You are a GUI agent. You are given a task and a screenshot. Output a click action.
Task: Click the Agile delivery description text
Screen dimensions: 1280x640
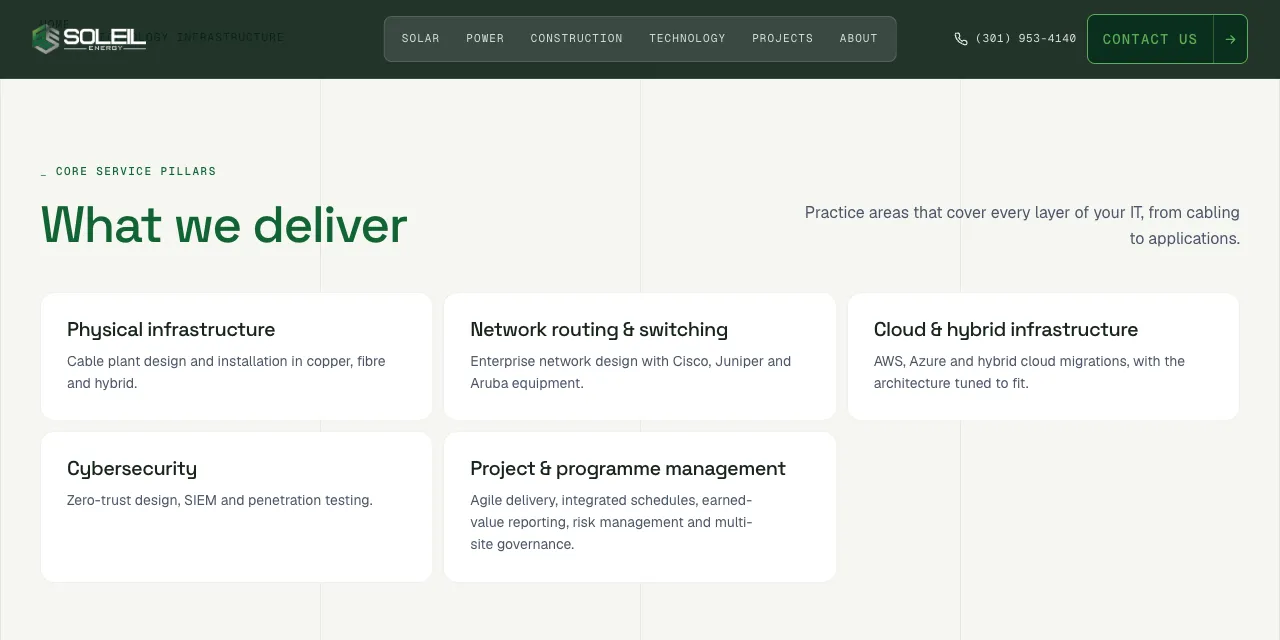point(611,522)
